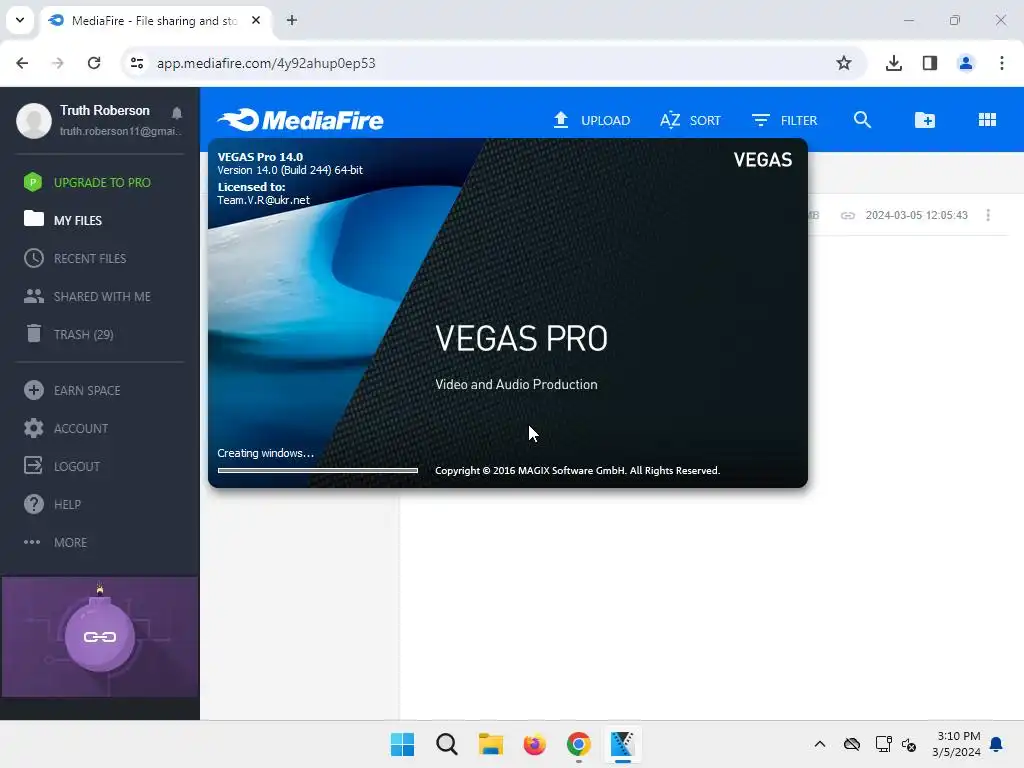The width and height of the screenshot is (1024, 768).
Task: Open a new Chrome tab
Action: 292,20
